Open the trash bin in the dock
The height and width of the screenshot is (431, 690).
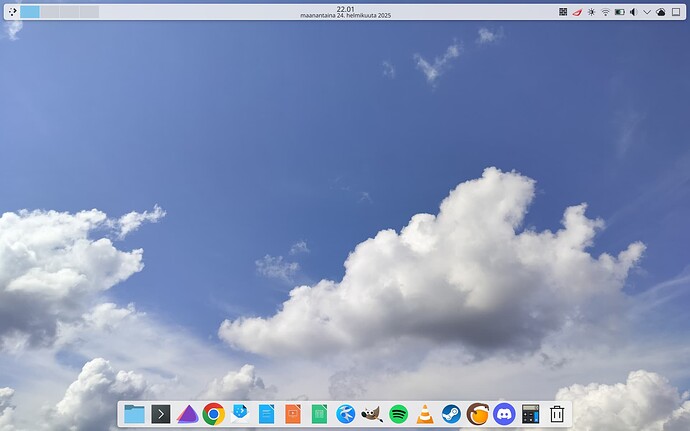pos(557,414)
